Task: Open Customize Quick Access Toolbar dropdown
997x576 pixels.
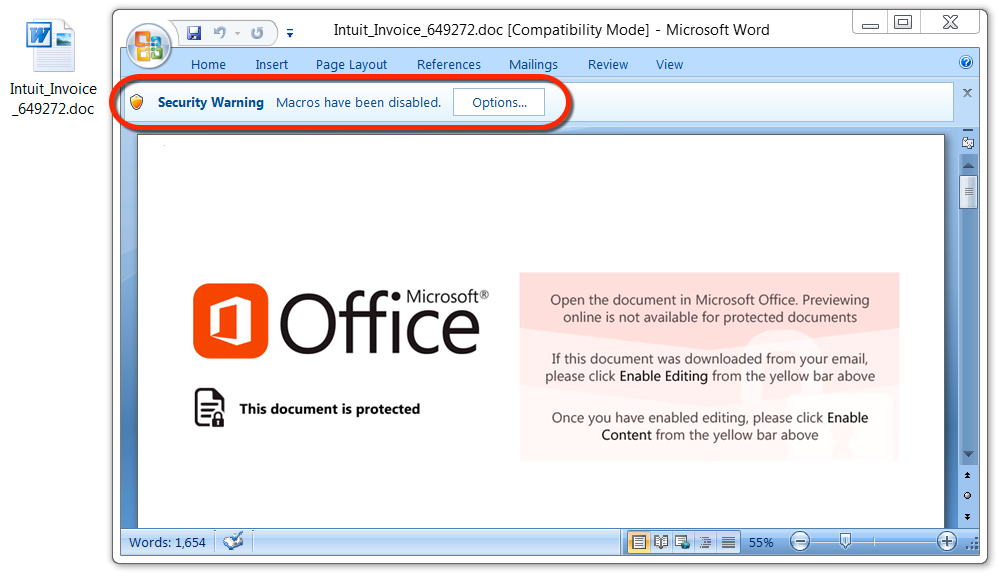Action: [x=290, y=33]
